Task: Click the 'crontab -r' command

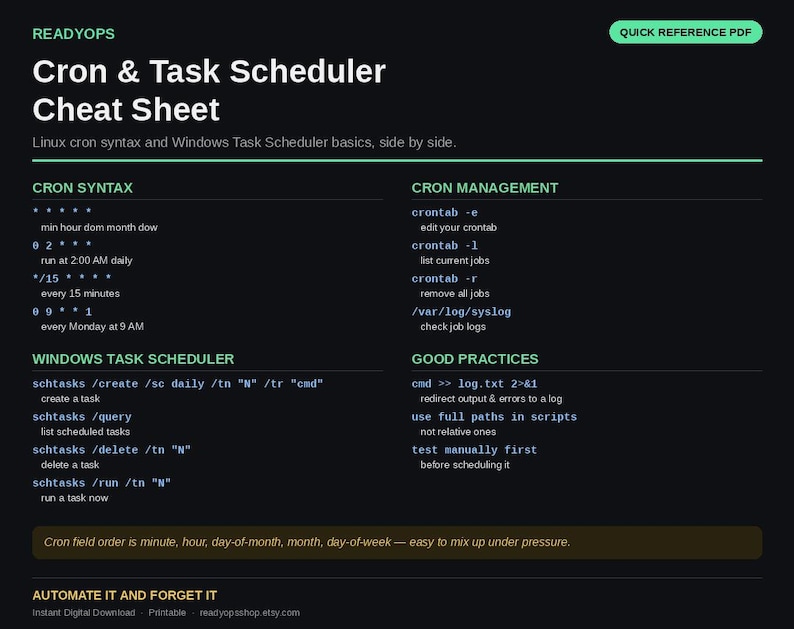Action: click(445, 279)
